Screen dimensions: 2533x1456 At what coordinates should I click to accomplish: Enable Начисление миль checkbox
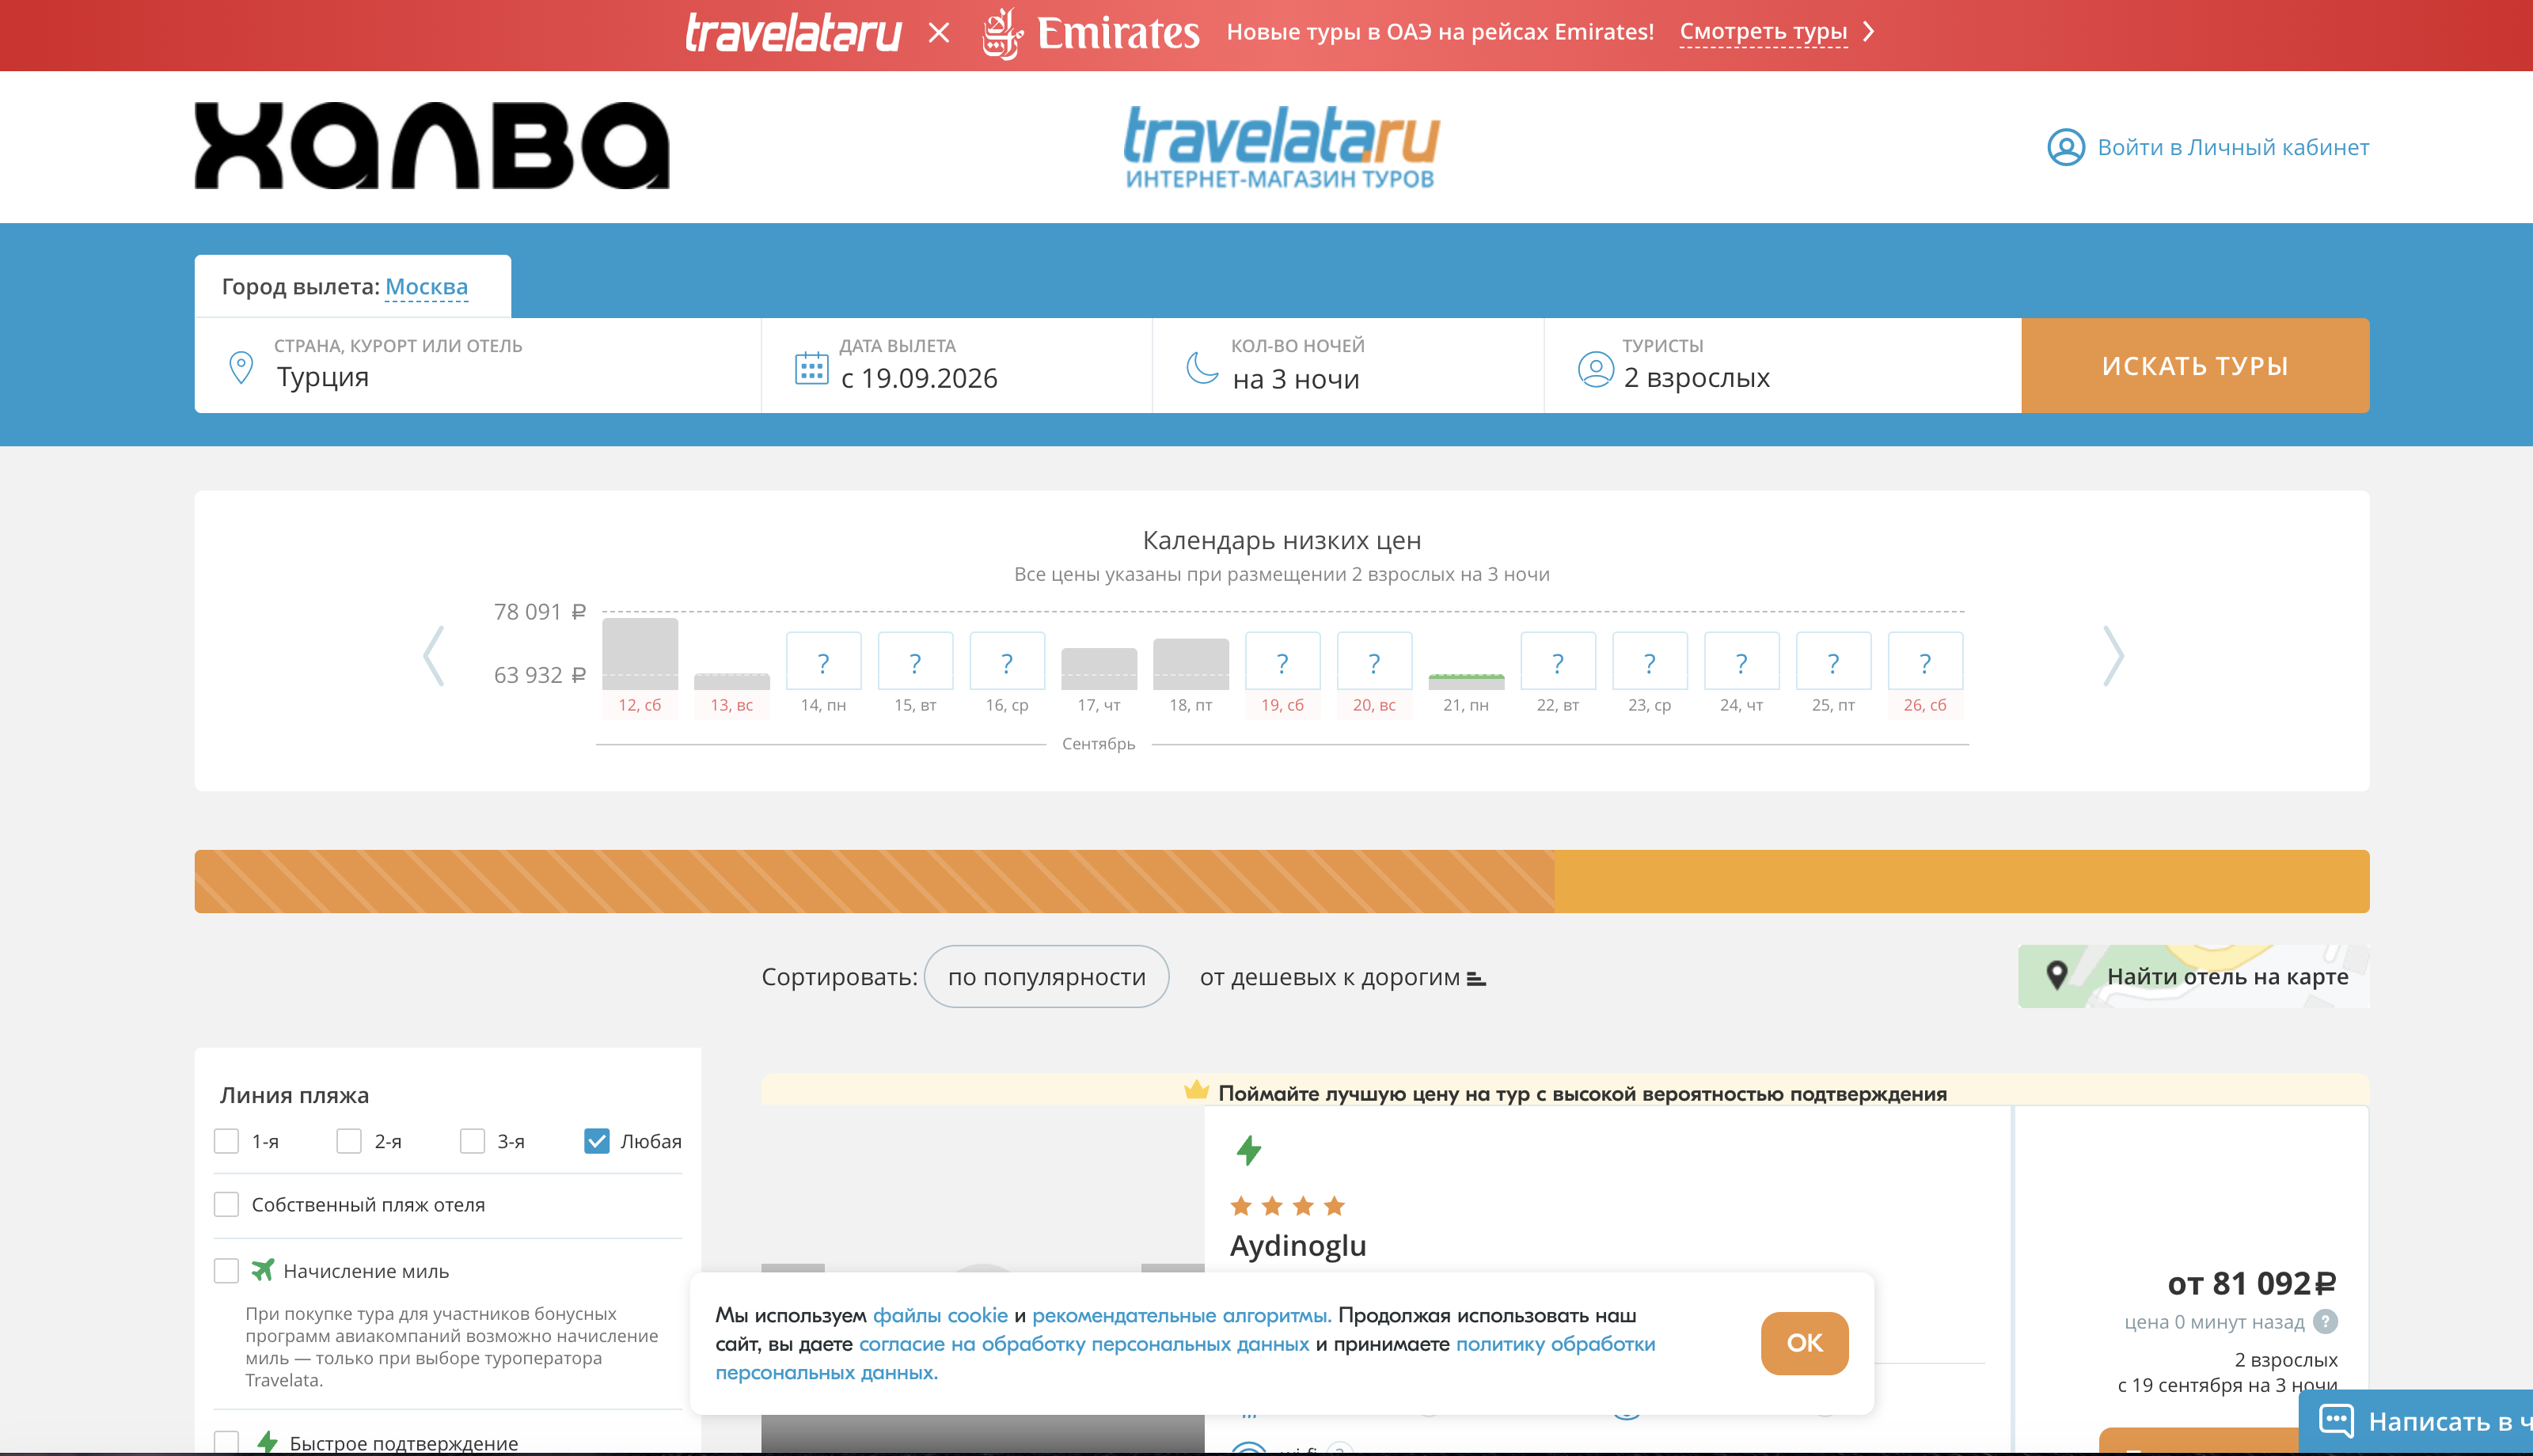point(226,1270)
